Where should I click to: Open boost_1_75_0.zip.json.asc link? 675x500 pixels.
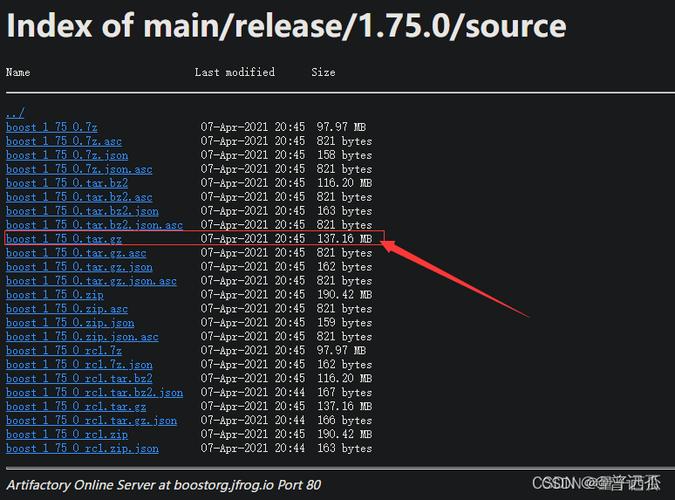click(82, 337)
